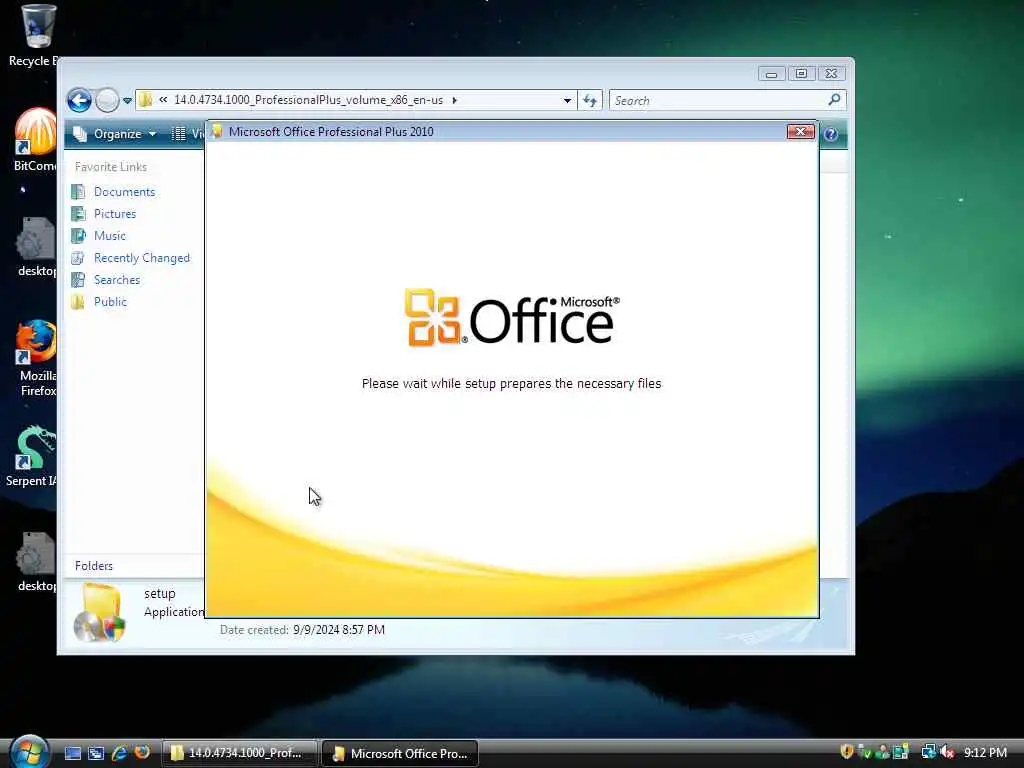Click the Searches folder icon
This screenshot has width=1024, height=768.
78,280
